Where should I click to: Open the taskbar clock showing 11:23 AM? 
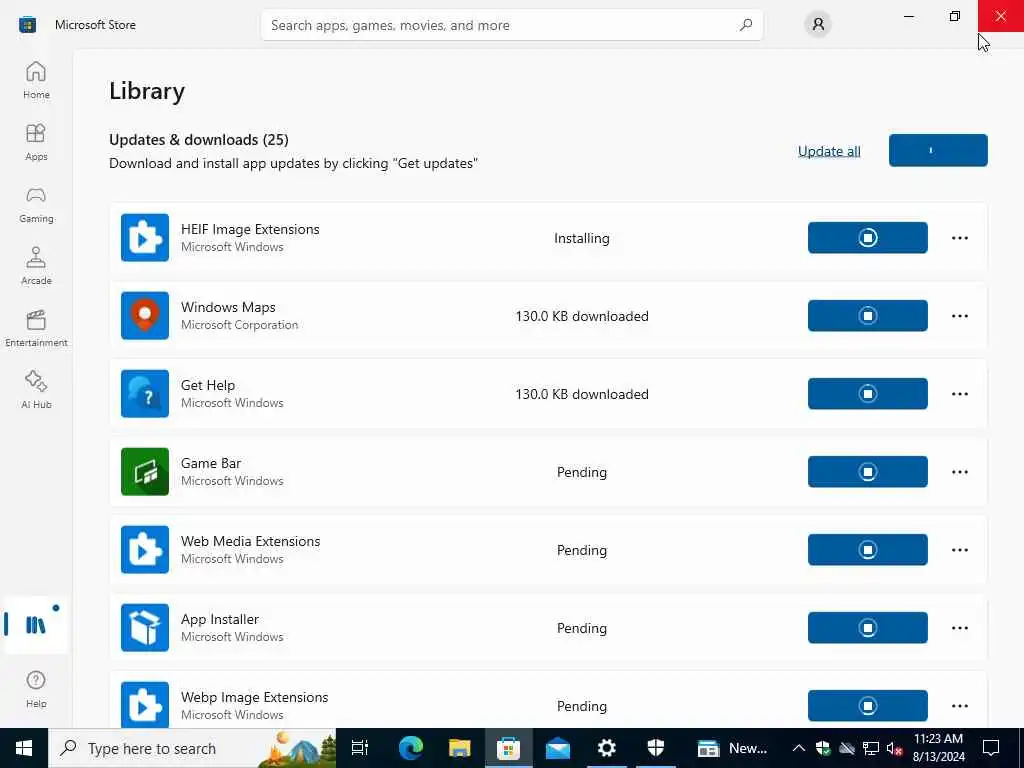click(x=938, y=748)
